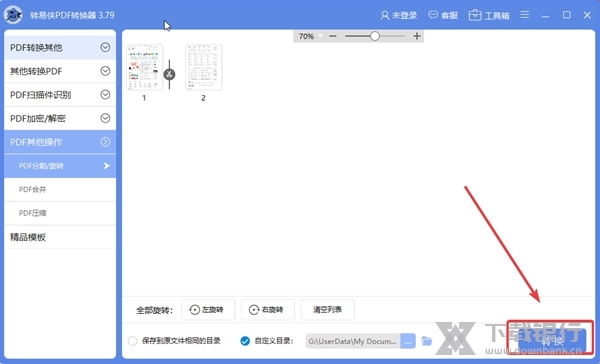The width and height of the screenshot is (600, 364).
Task: Select the PDF压缩 menu item
Action: [60, 213]
